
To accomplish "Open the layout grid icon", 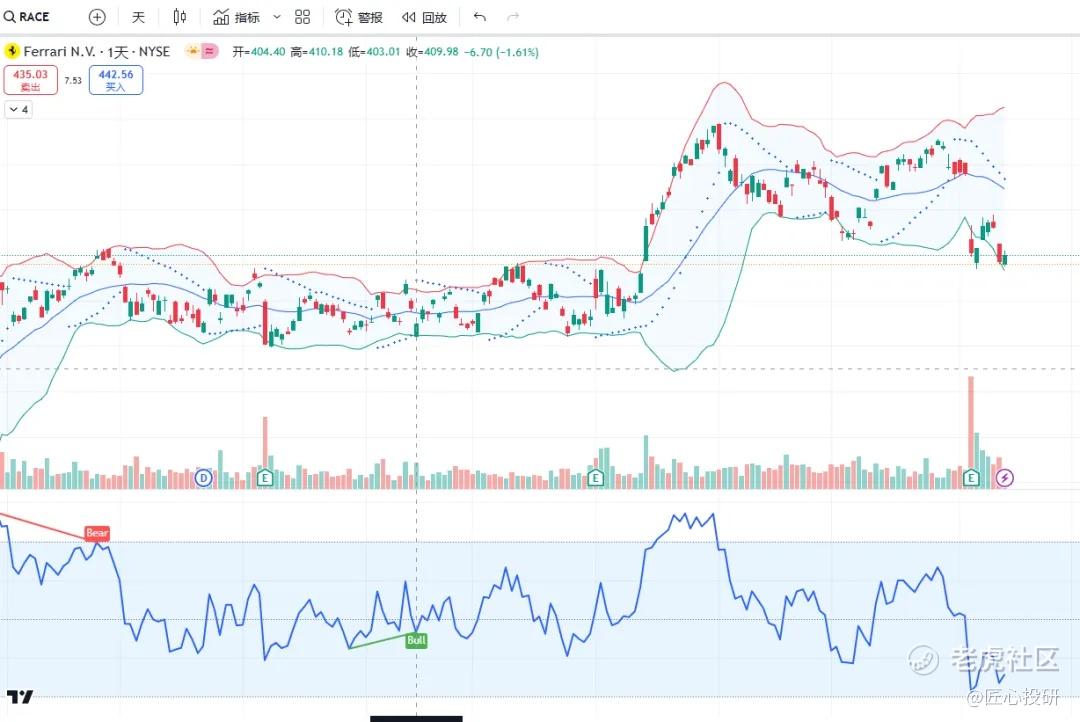I will (302, 17).
